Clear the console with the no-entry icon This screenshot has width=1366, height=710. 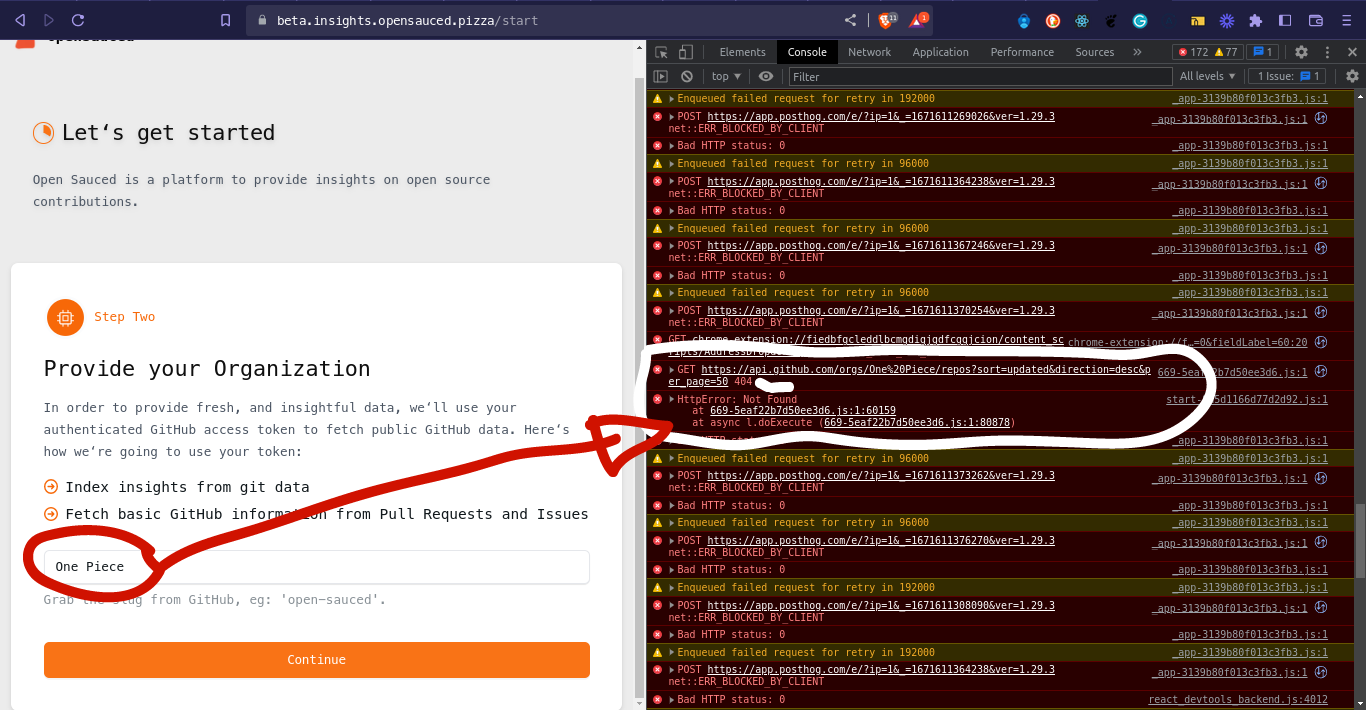click(x=687, y=76)
